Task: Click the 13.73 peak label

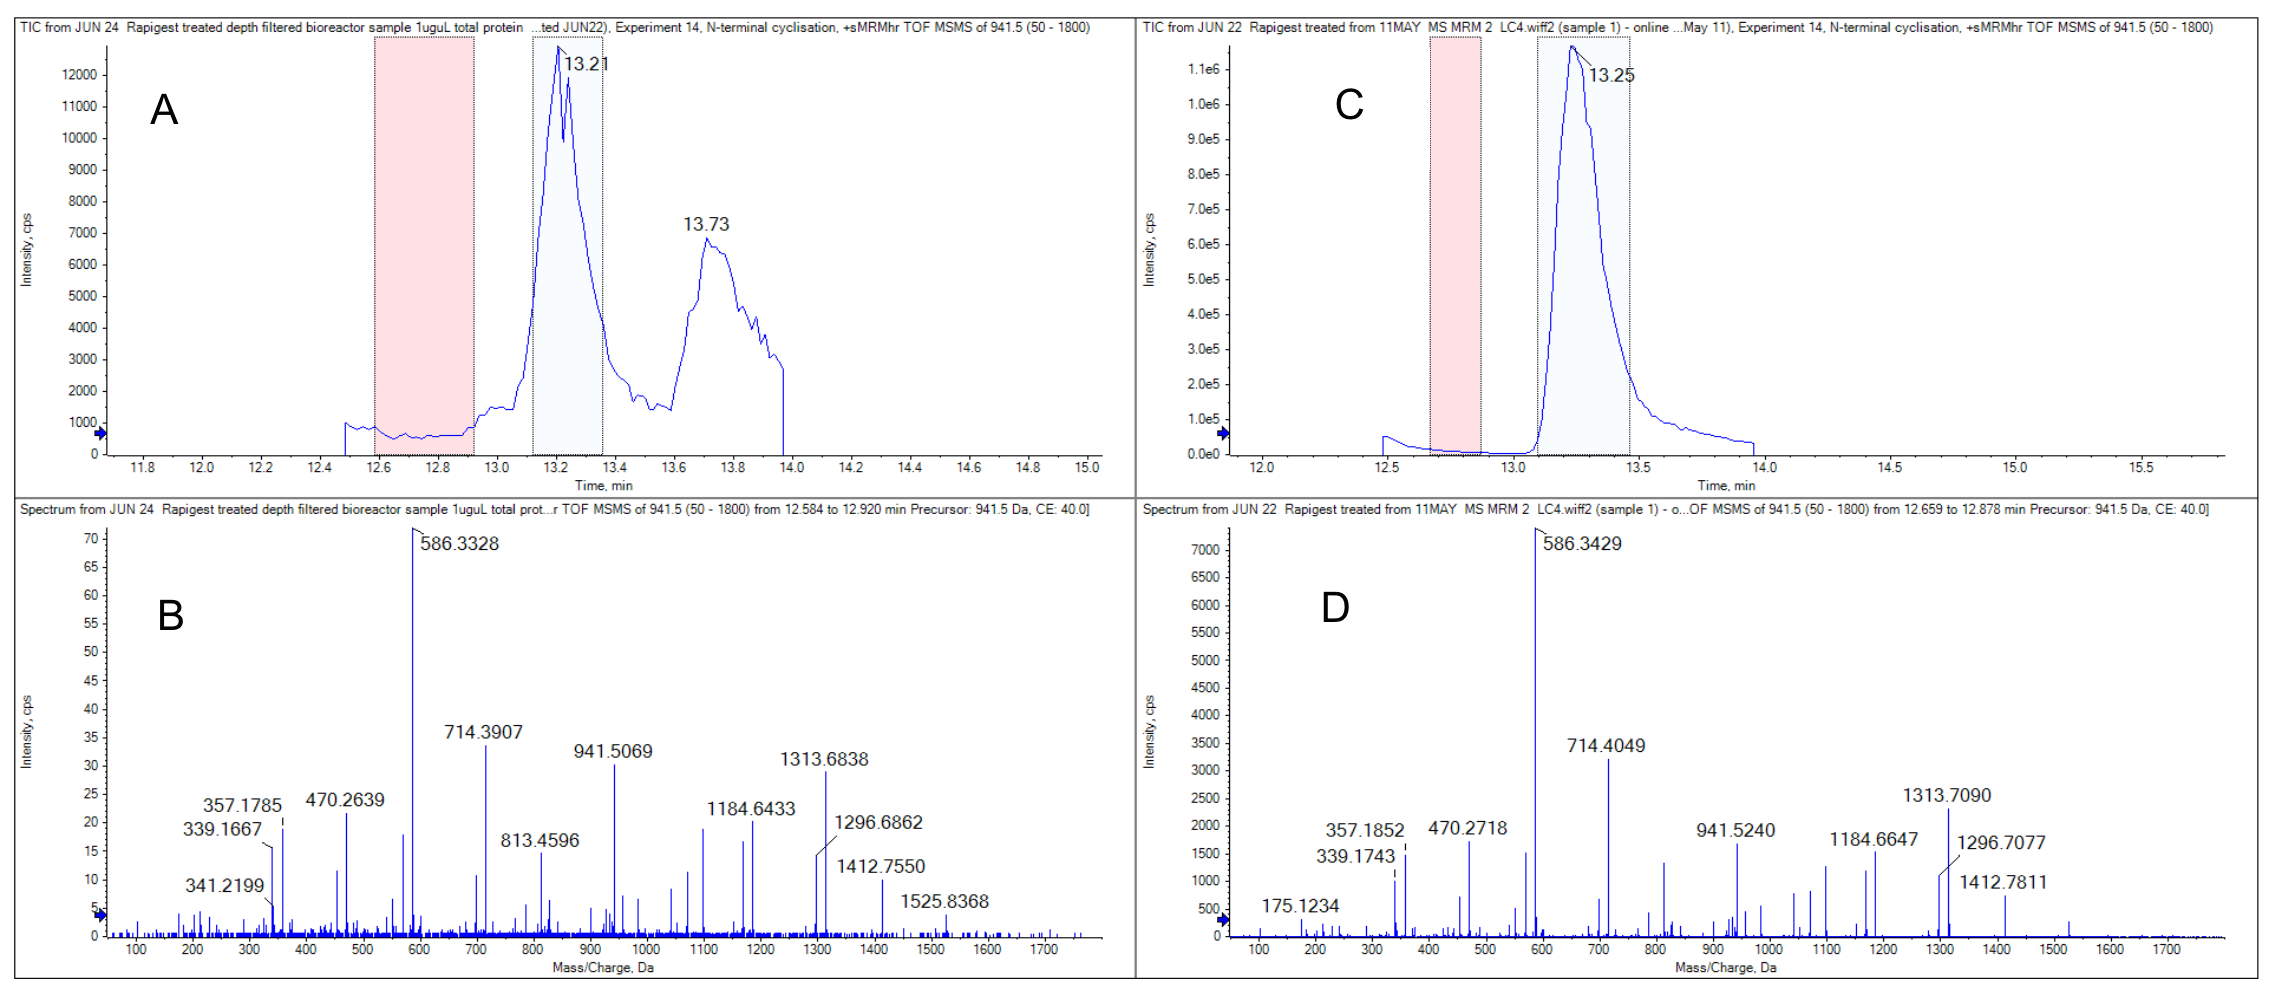Action: [706, 224]
